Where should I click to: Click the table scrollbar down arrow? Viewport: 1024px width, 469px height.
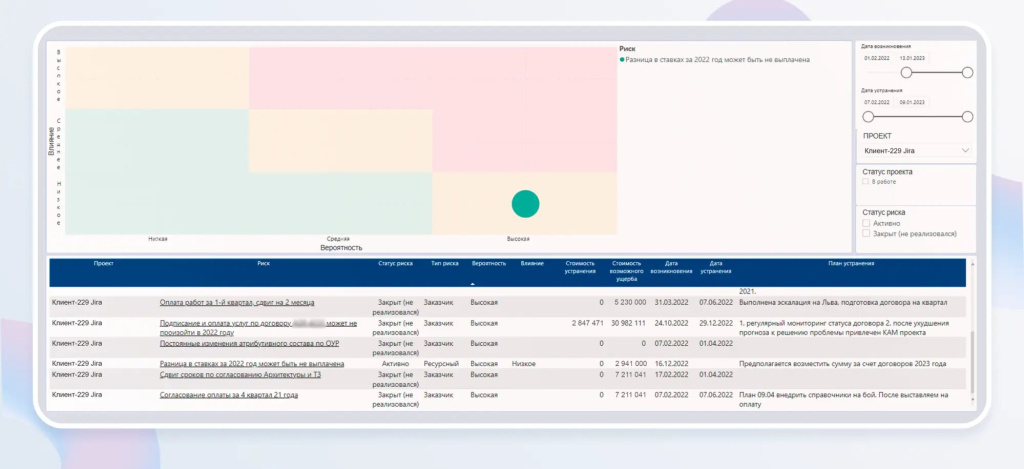click(x=973, y=399)
